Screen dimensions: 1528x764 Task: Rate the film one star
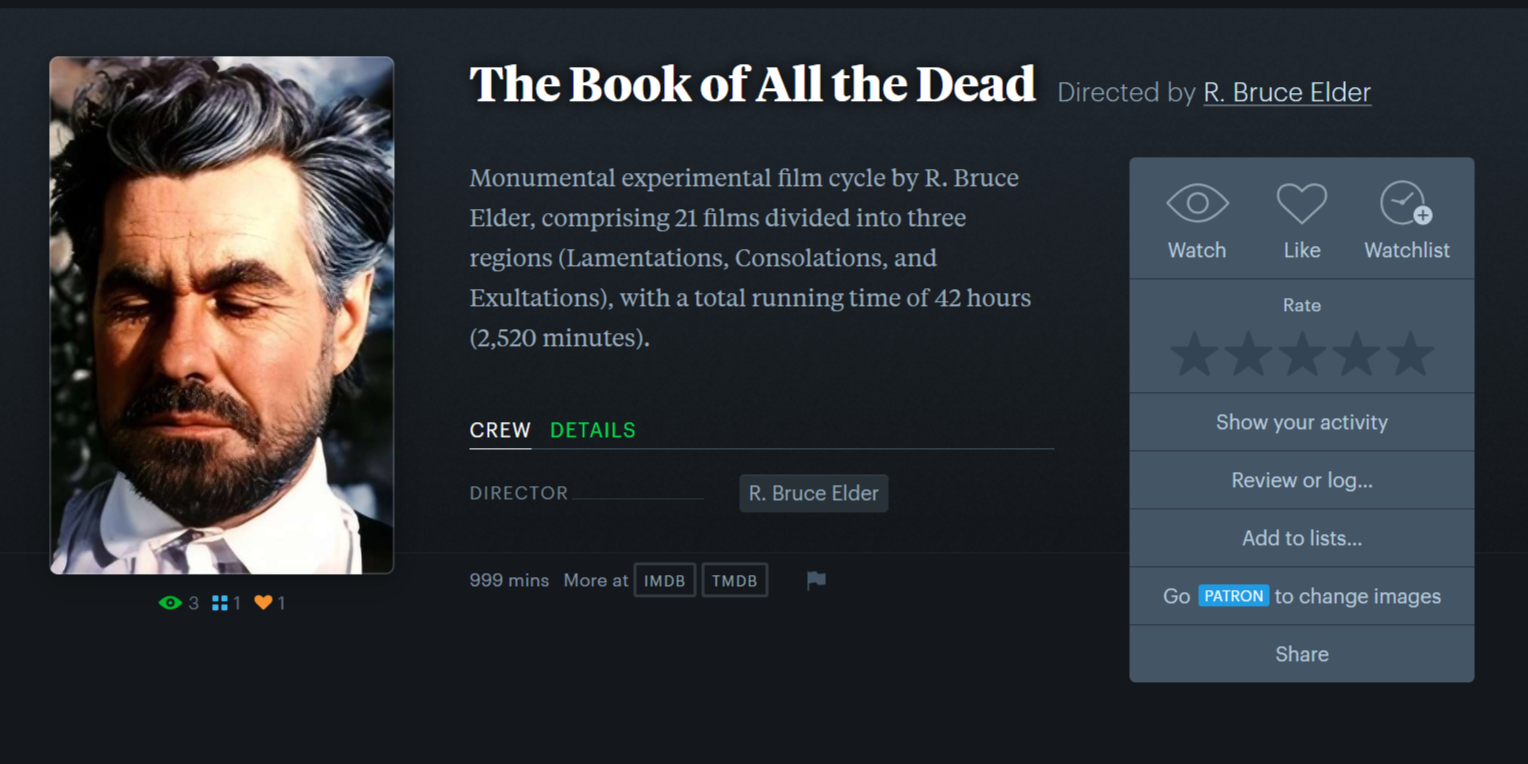tap(1194, 354)
